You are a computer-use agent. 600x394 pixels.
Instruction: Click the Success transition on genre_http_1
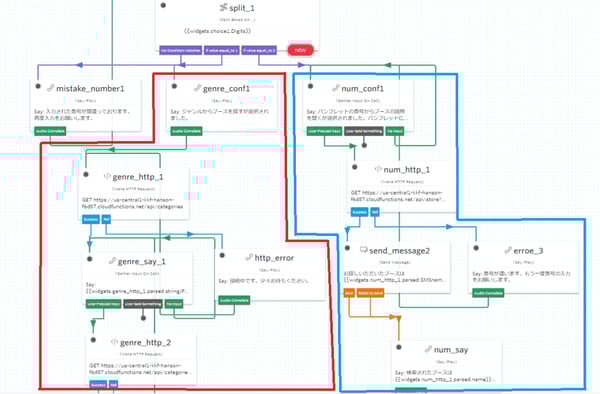pos(91,220)
